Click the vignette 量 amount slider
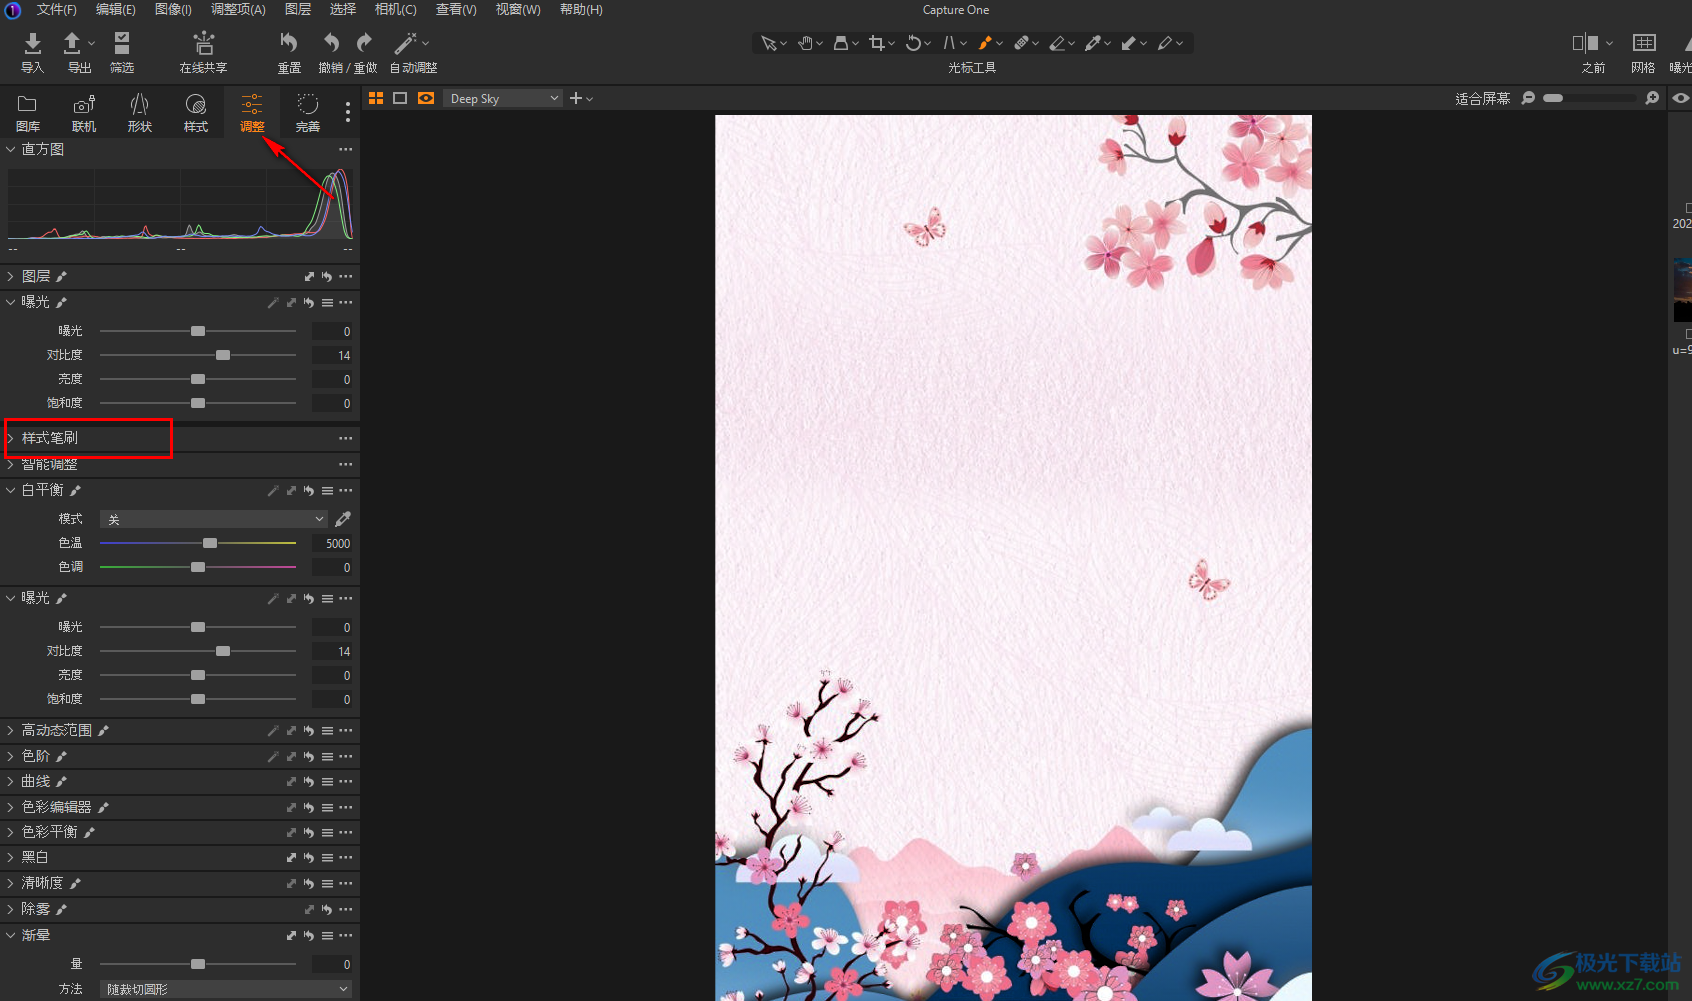The height and width of the screenshot is (1001, 1692). pyautogui.click(x=198, y=964)
